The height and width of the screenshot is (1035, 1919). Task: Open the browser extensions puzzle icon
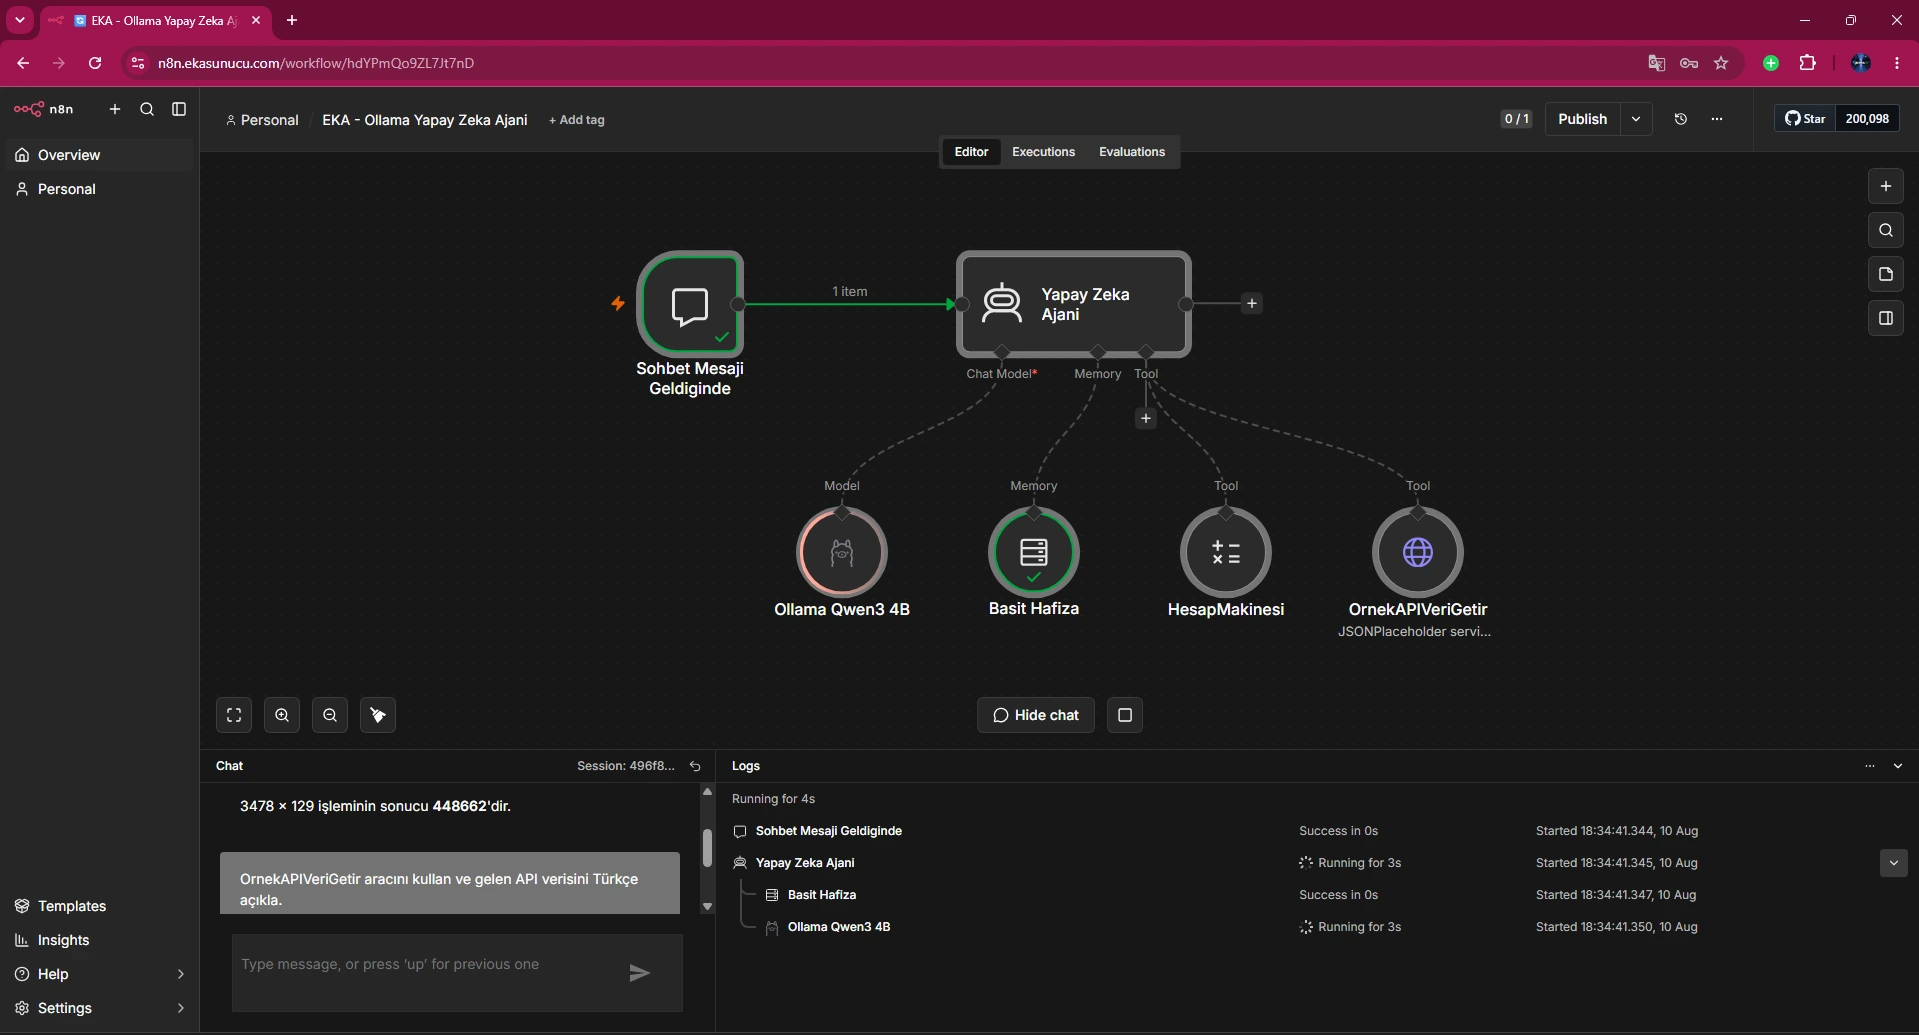1807,63
